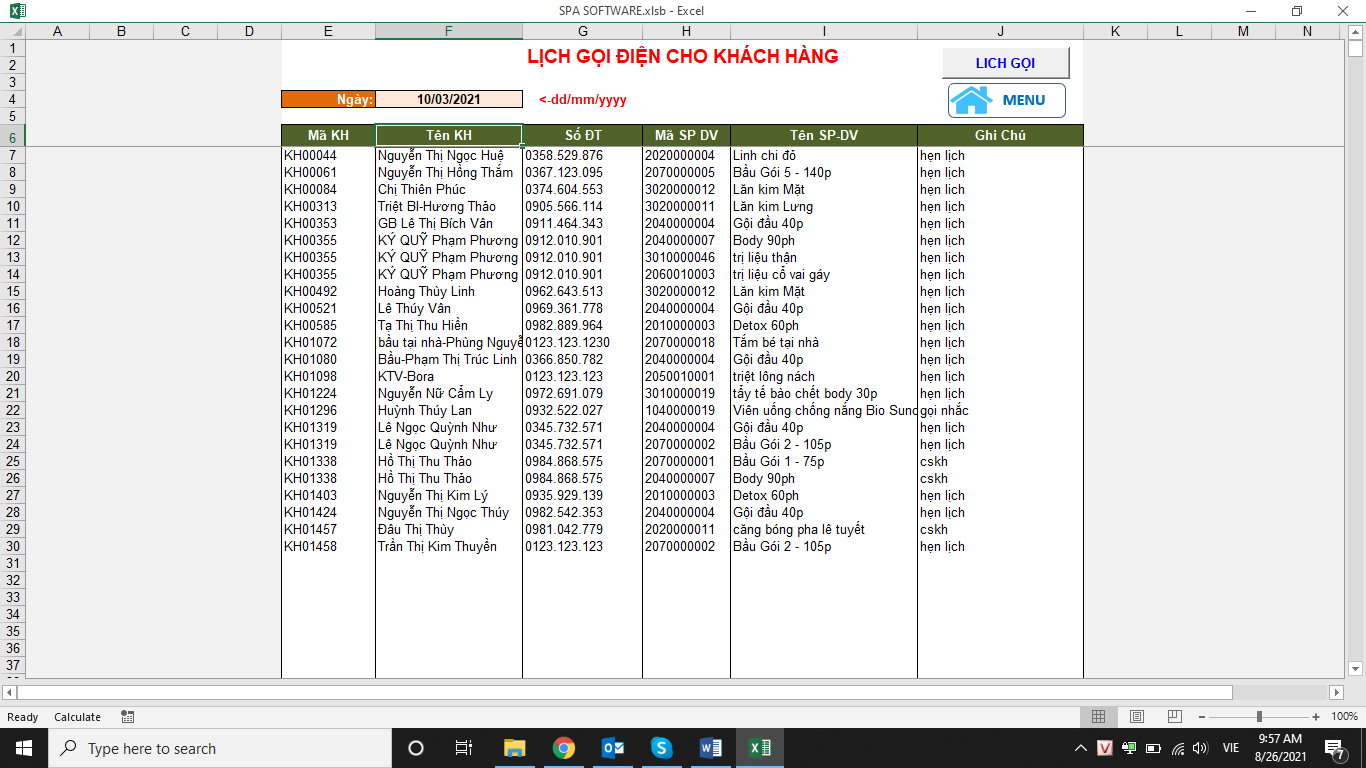
Task: Select column K header
Action: (x=1115, y=31)
